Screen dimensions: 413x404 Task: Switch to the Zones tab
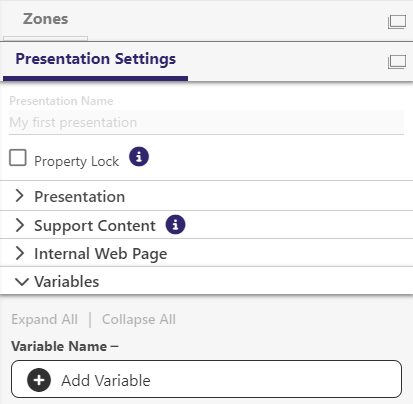click(x=46, y=19)
